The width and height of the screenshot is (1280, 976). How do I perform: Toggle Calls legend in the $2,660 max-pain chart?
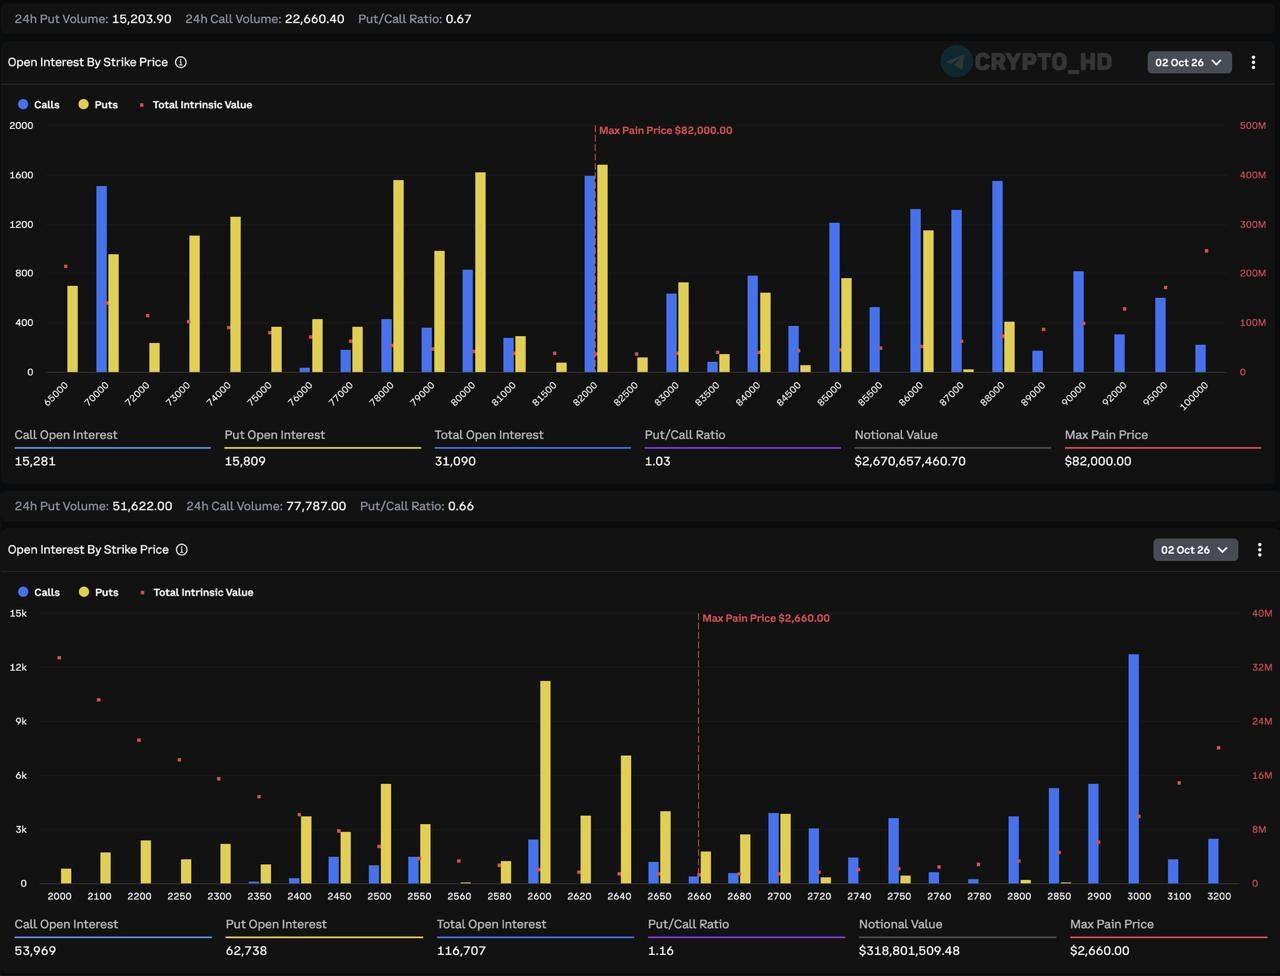click(39, 592)
